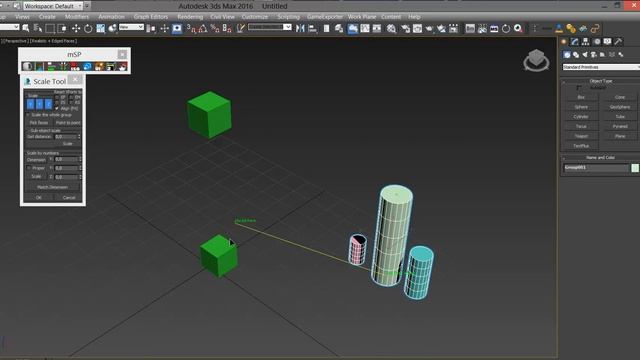Viewport: 640px width, 360px height.
Task: Enable the Proper checkbox
Action: click(29, 168)
